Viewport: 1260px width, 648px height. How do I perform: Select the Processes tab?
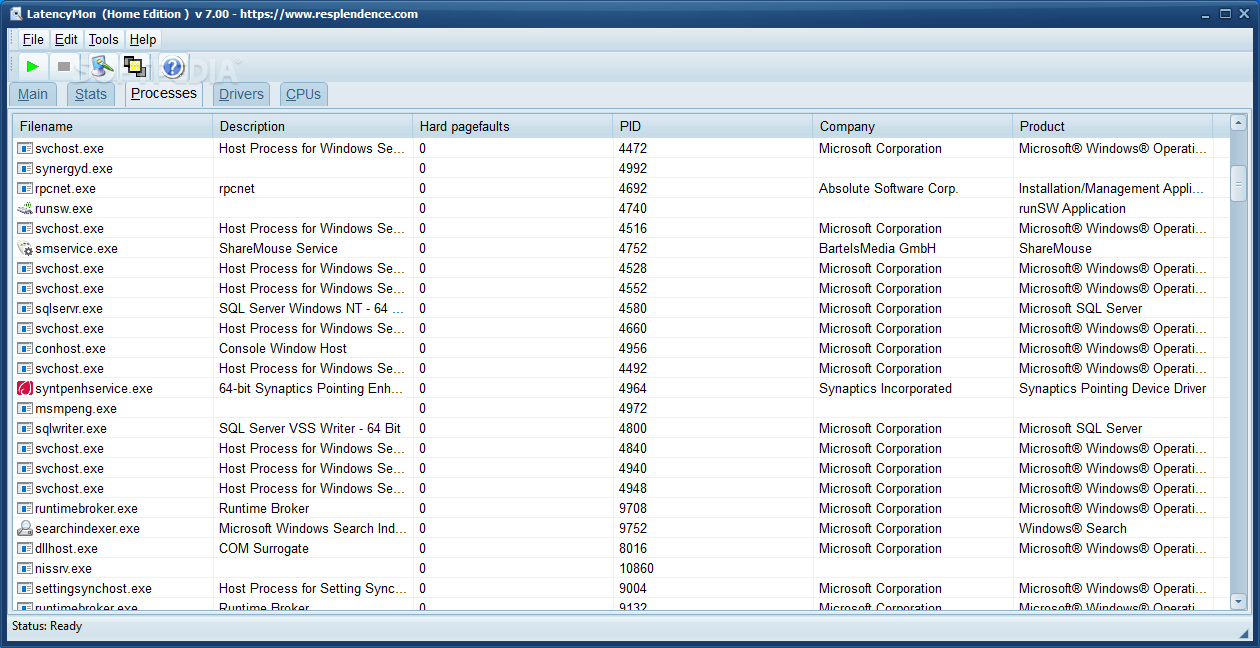164,93
